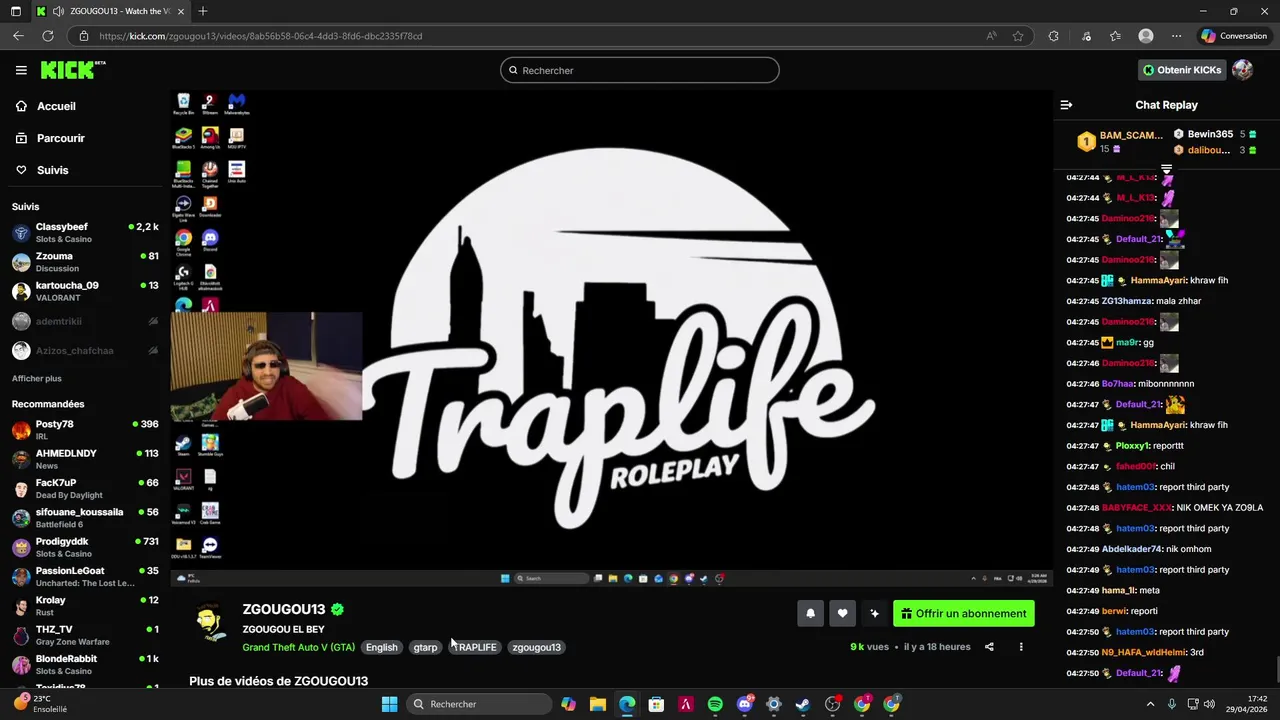Open Classybeef followed channel
Viewport: 1280px width, 720px height.
pos(85,233)
